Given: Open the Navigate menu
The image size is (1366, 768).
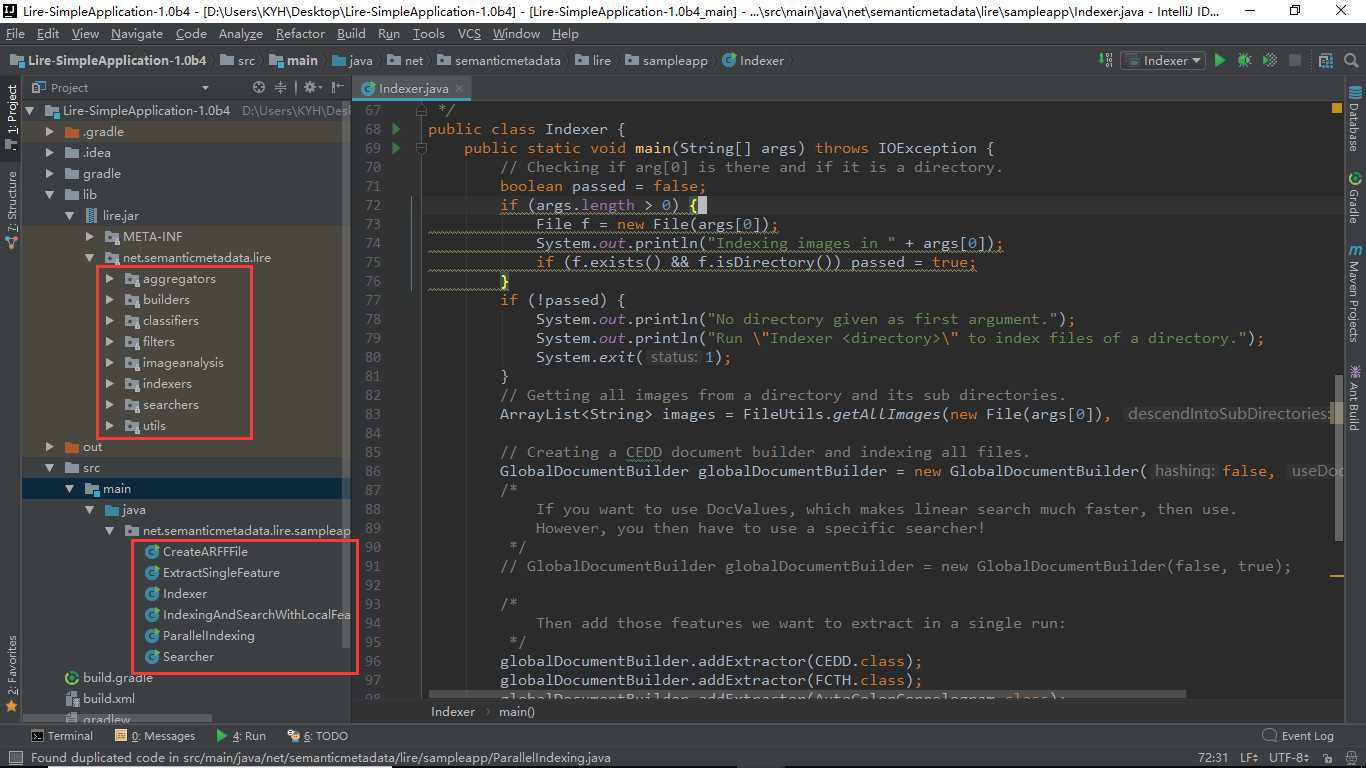Looking at the screenshot, I should point(137,33).
